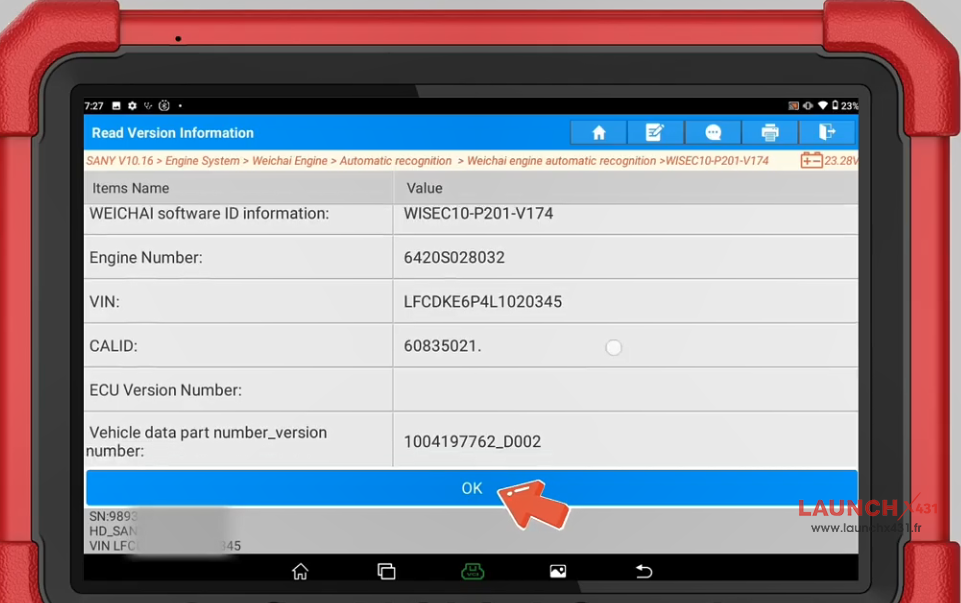
Task: Select the radio button beside CALID value
Action: pos(612,347)
